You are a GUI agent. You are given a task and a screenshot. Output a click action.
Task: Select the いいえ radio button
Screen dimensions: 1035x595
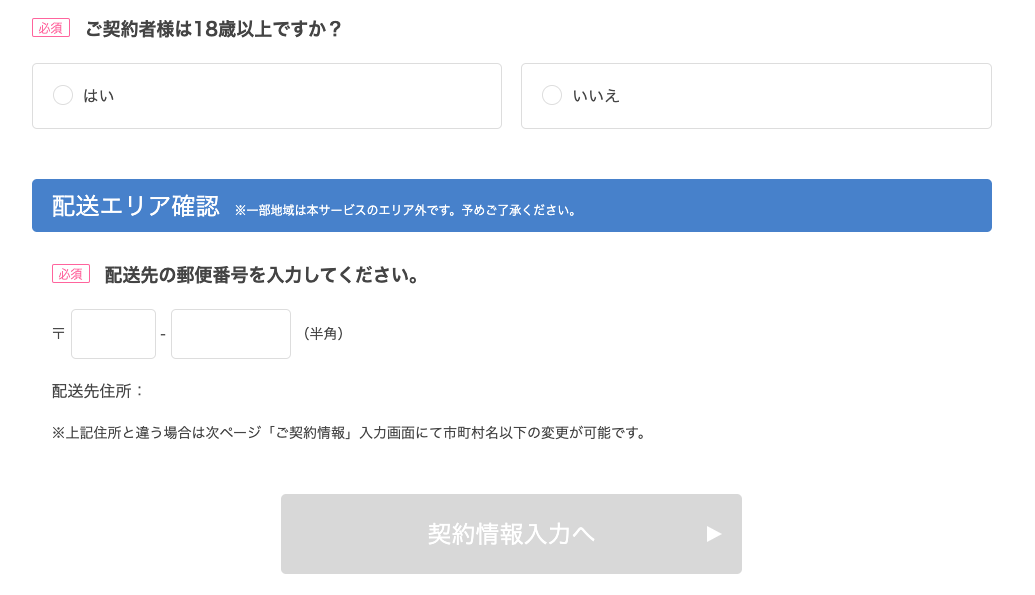tap(552, 95)
